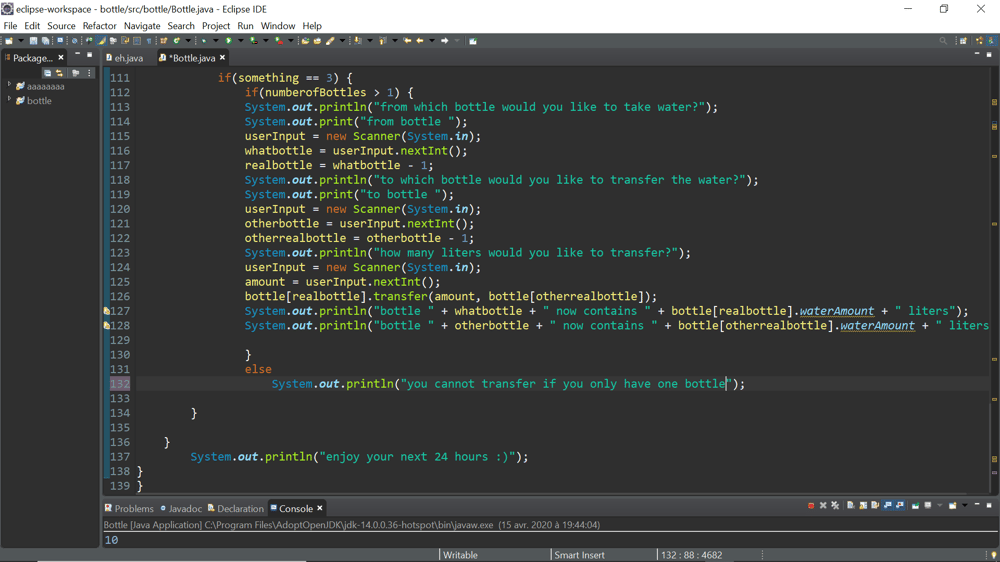Viewport: 1000px width, 562px height.
Task: Click Remove All Terminated Launches icon
Action: point(835,506)
